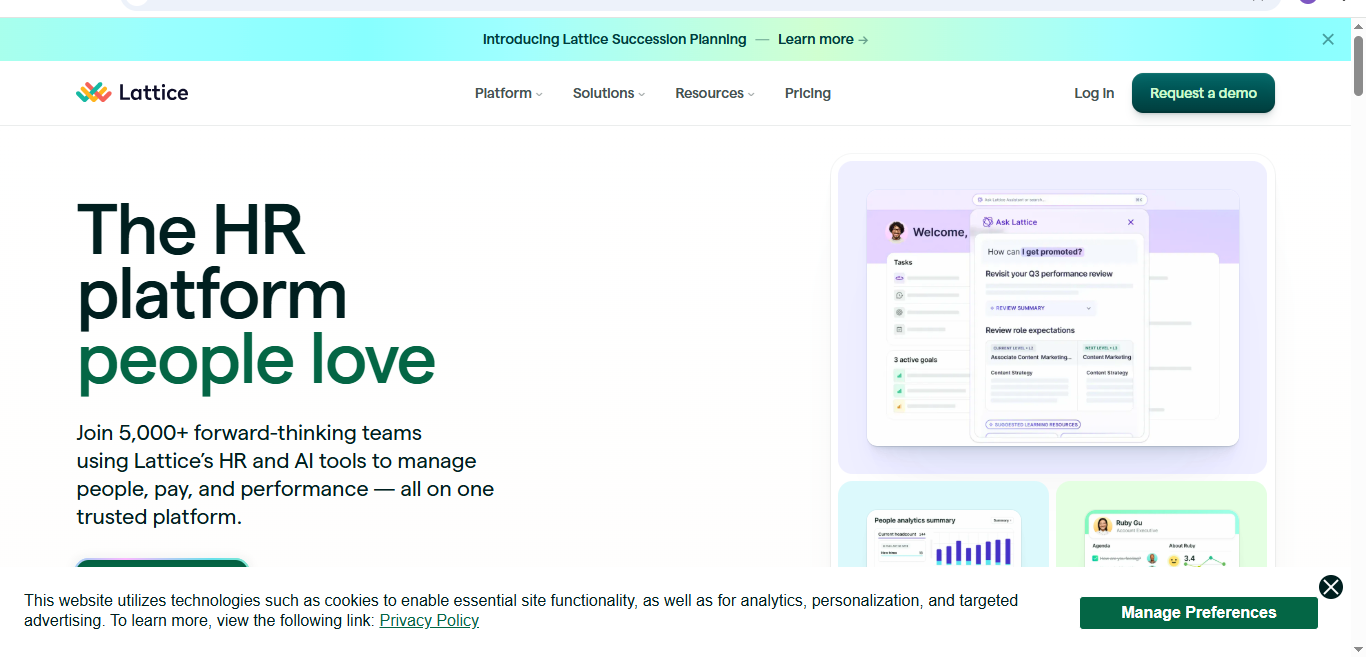Click the first green goal icon under 3 active goals
The height and width of the screenshot is (657, 1366).
(899, 376)
